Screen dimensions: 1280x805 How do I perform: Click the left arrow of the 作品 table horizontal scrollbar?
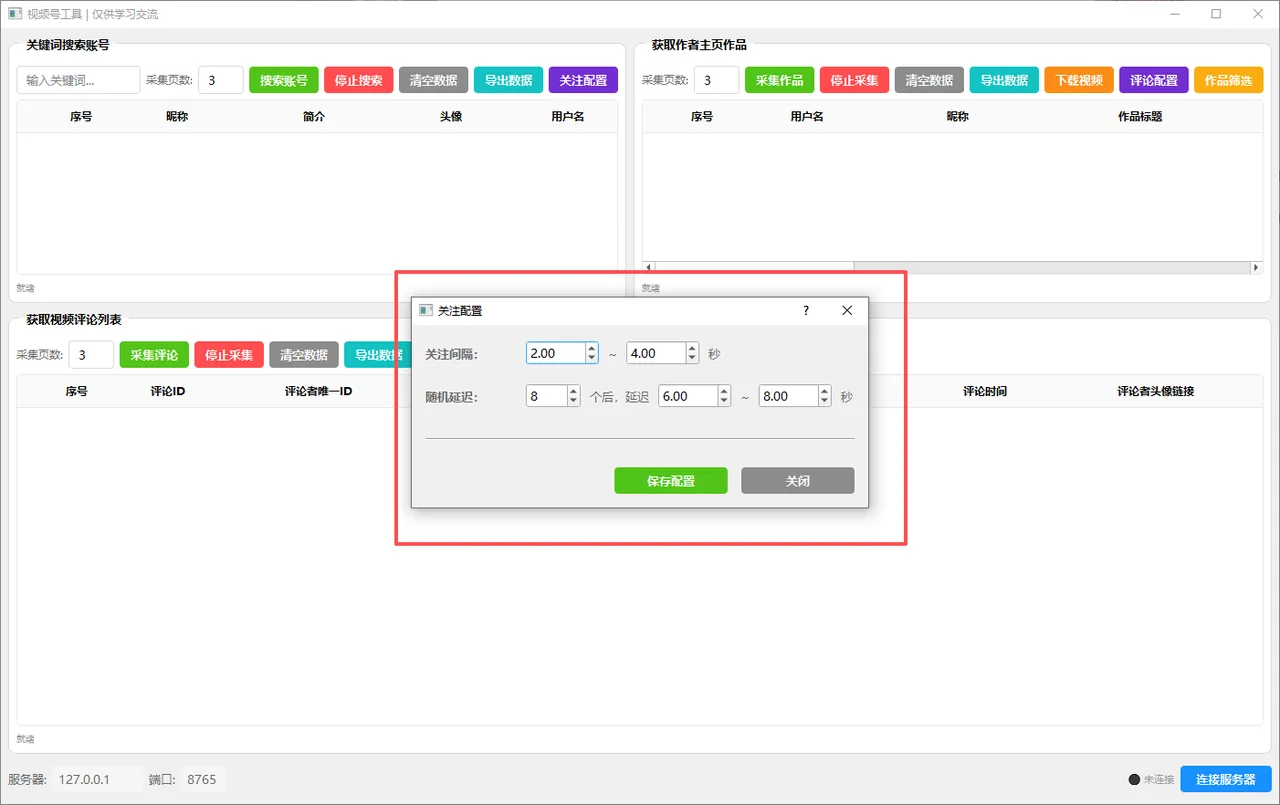(x=648, y=267)
